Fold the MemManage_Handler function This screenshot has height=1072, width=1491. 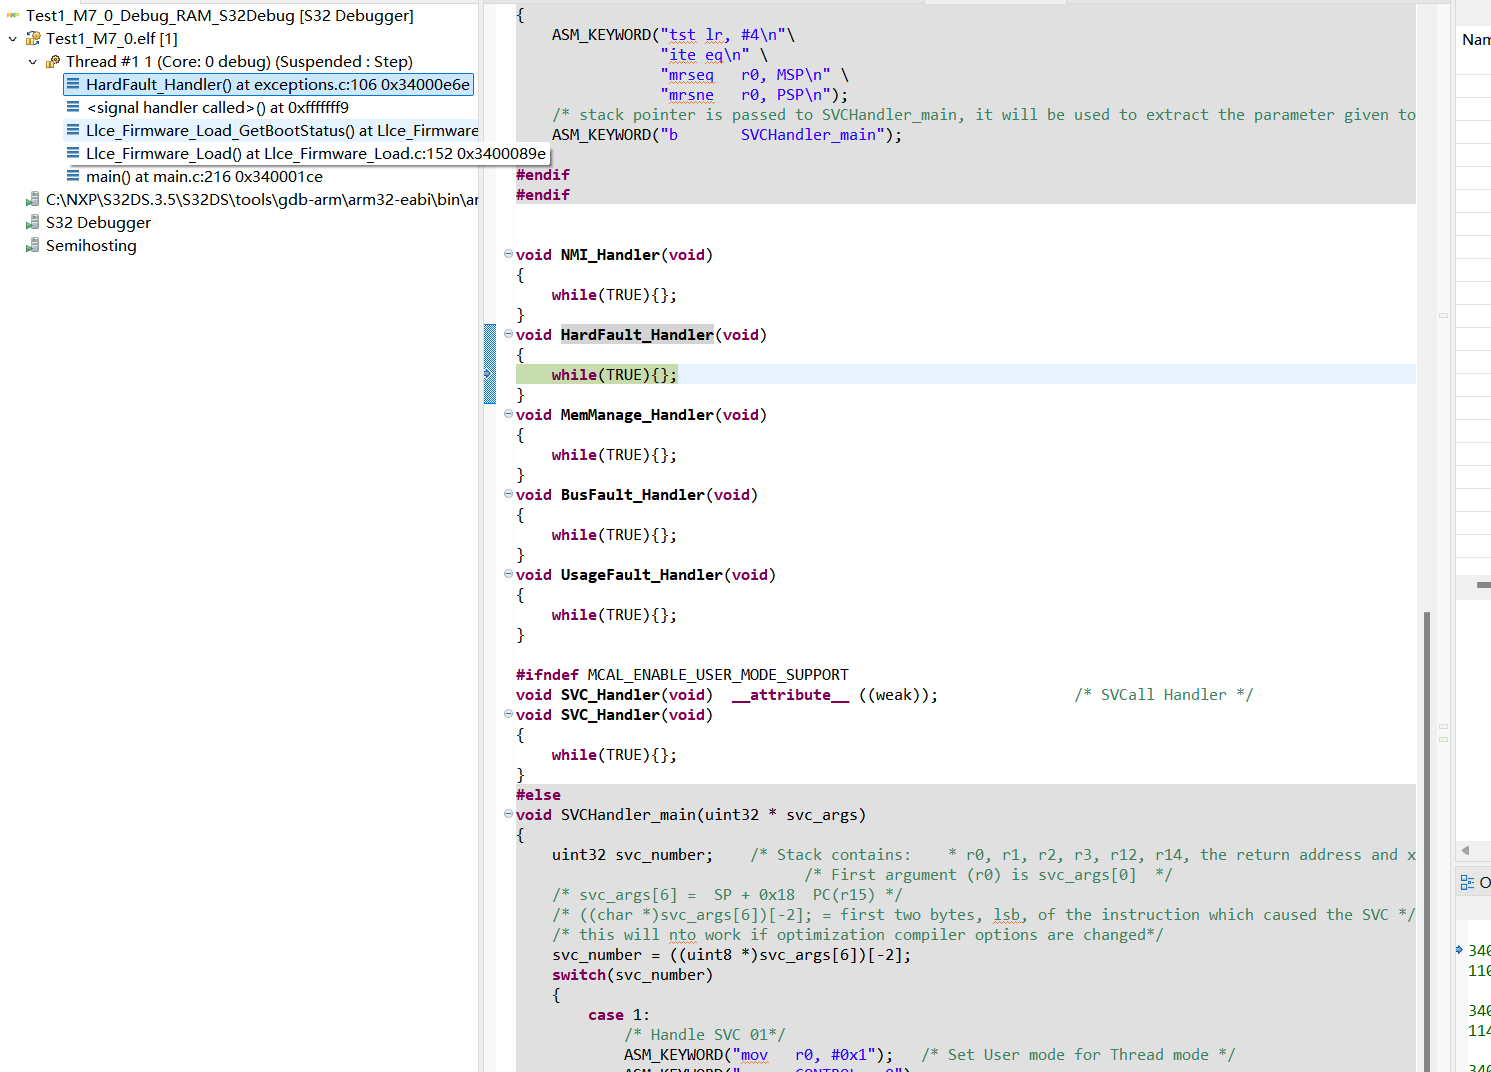[508, 414]
